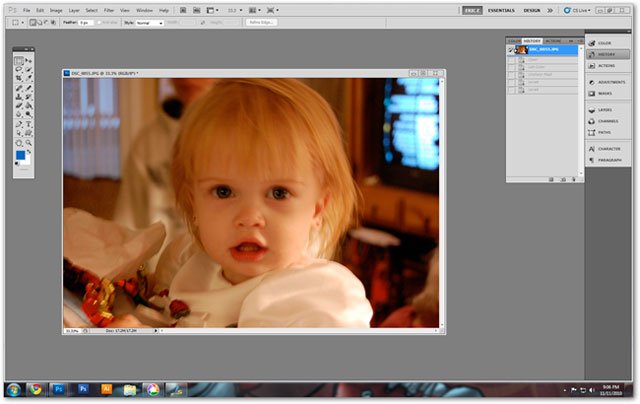Create new document from current state
Viewport: 640px width, 404px height.
coord(551,180)
